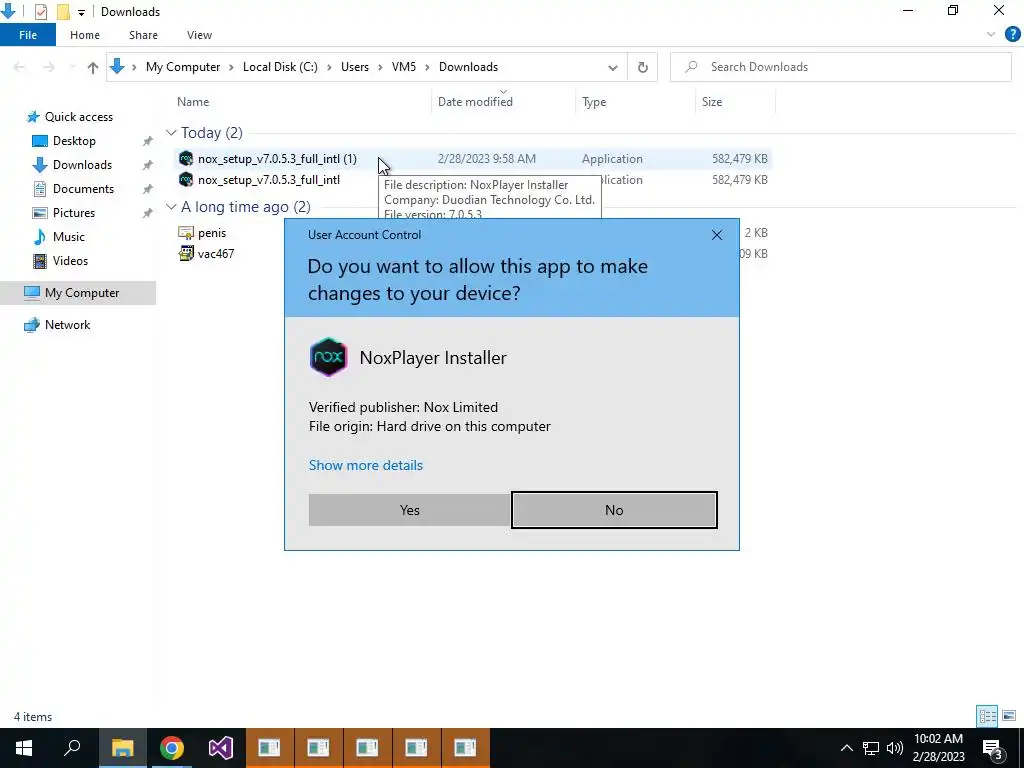Go up one folder level
The width and height of the screenshot is (1024, 768).
(93, 67)
